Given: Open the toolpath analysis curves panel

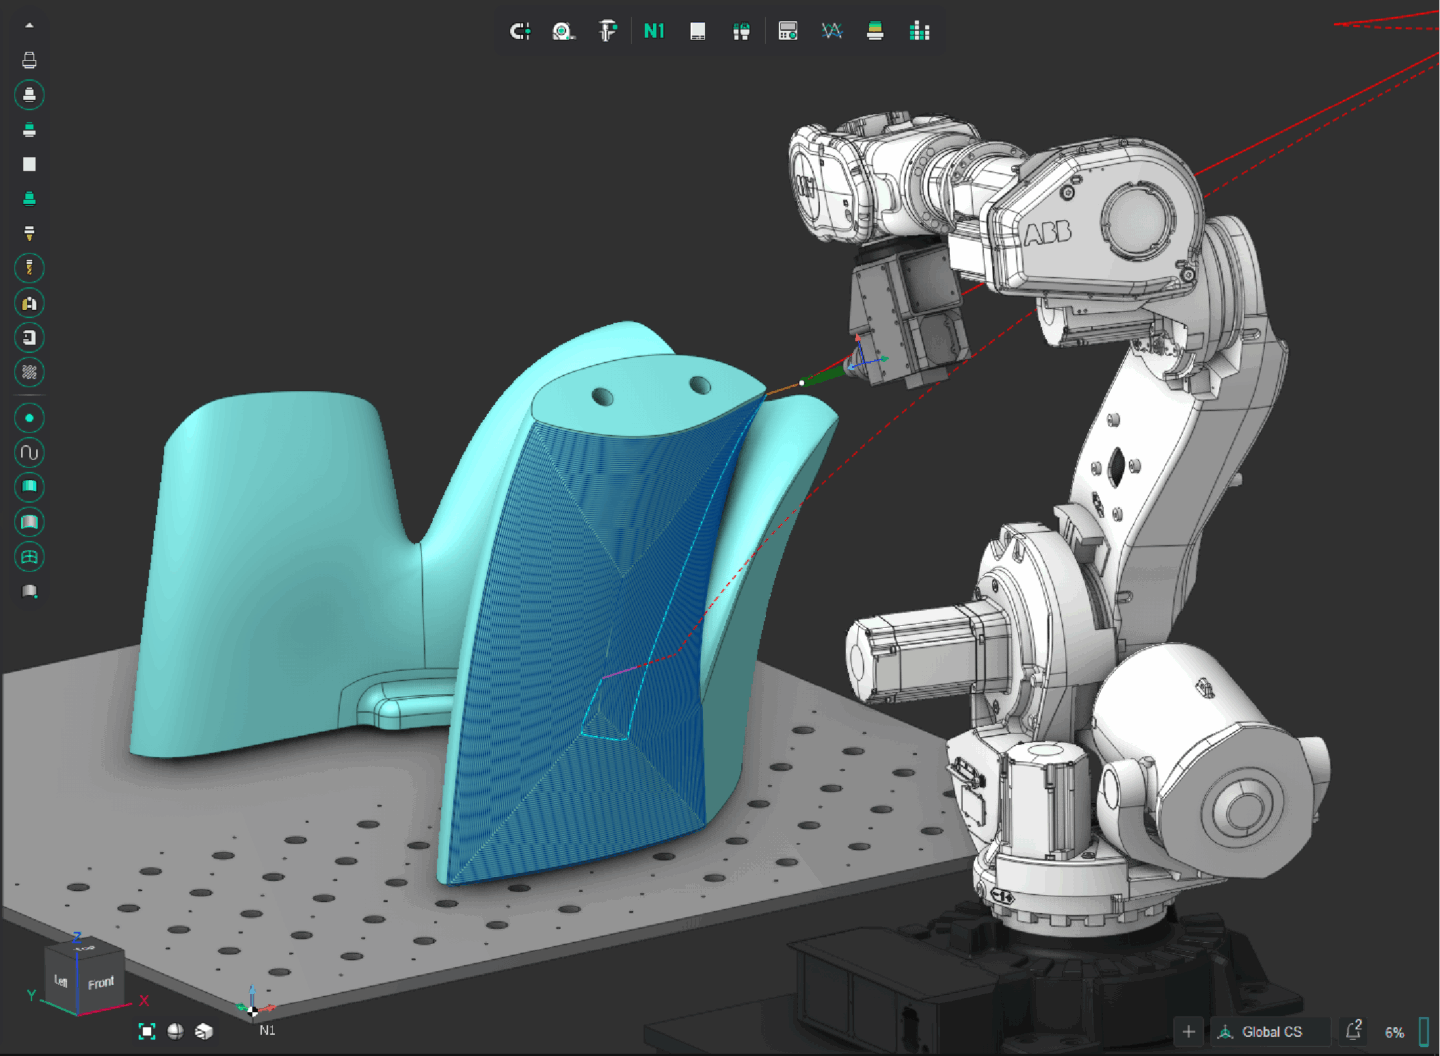Looking at the screenshot, I should [x=832, y=30].
